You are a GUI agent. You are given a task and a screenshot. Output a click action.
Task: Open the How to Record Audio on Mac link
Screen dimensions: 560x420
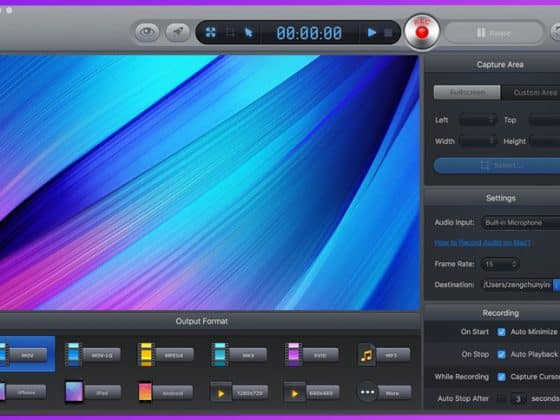(482, 243)
